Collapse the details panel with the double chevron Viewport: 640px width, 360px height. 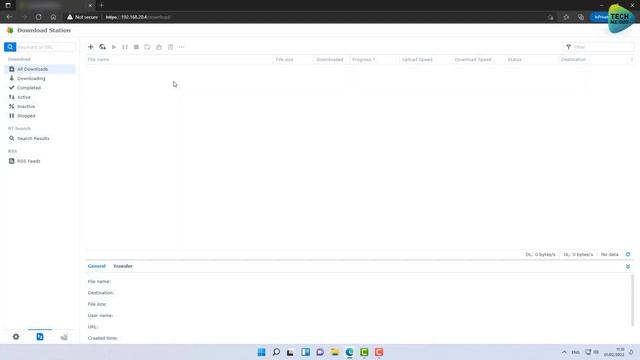point(628,266)
